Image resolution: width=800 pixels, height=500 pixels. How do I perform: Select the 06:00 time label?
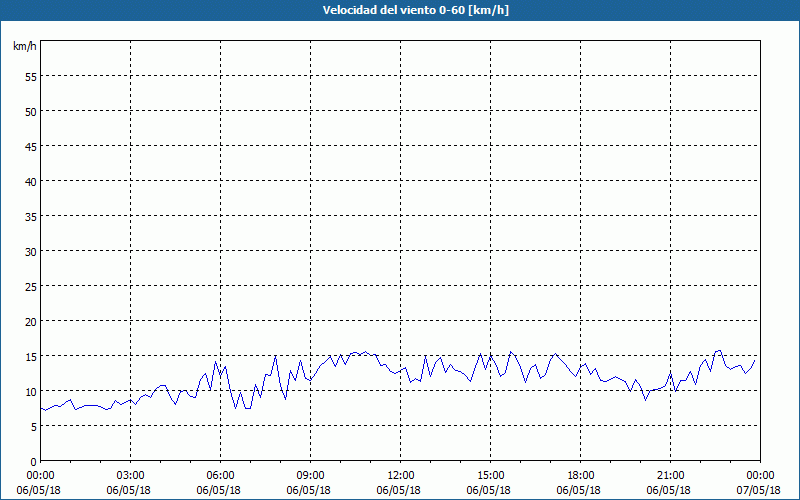pos(220,476)
